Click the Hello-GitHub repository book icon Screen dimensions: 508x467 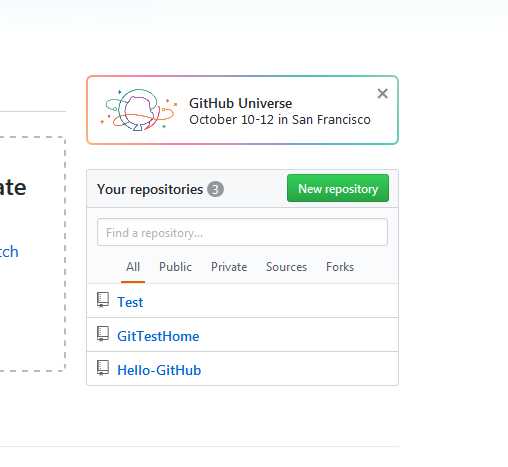(x=103, y=368)
